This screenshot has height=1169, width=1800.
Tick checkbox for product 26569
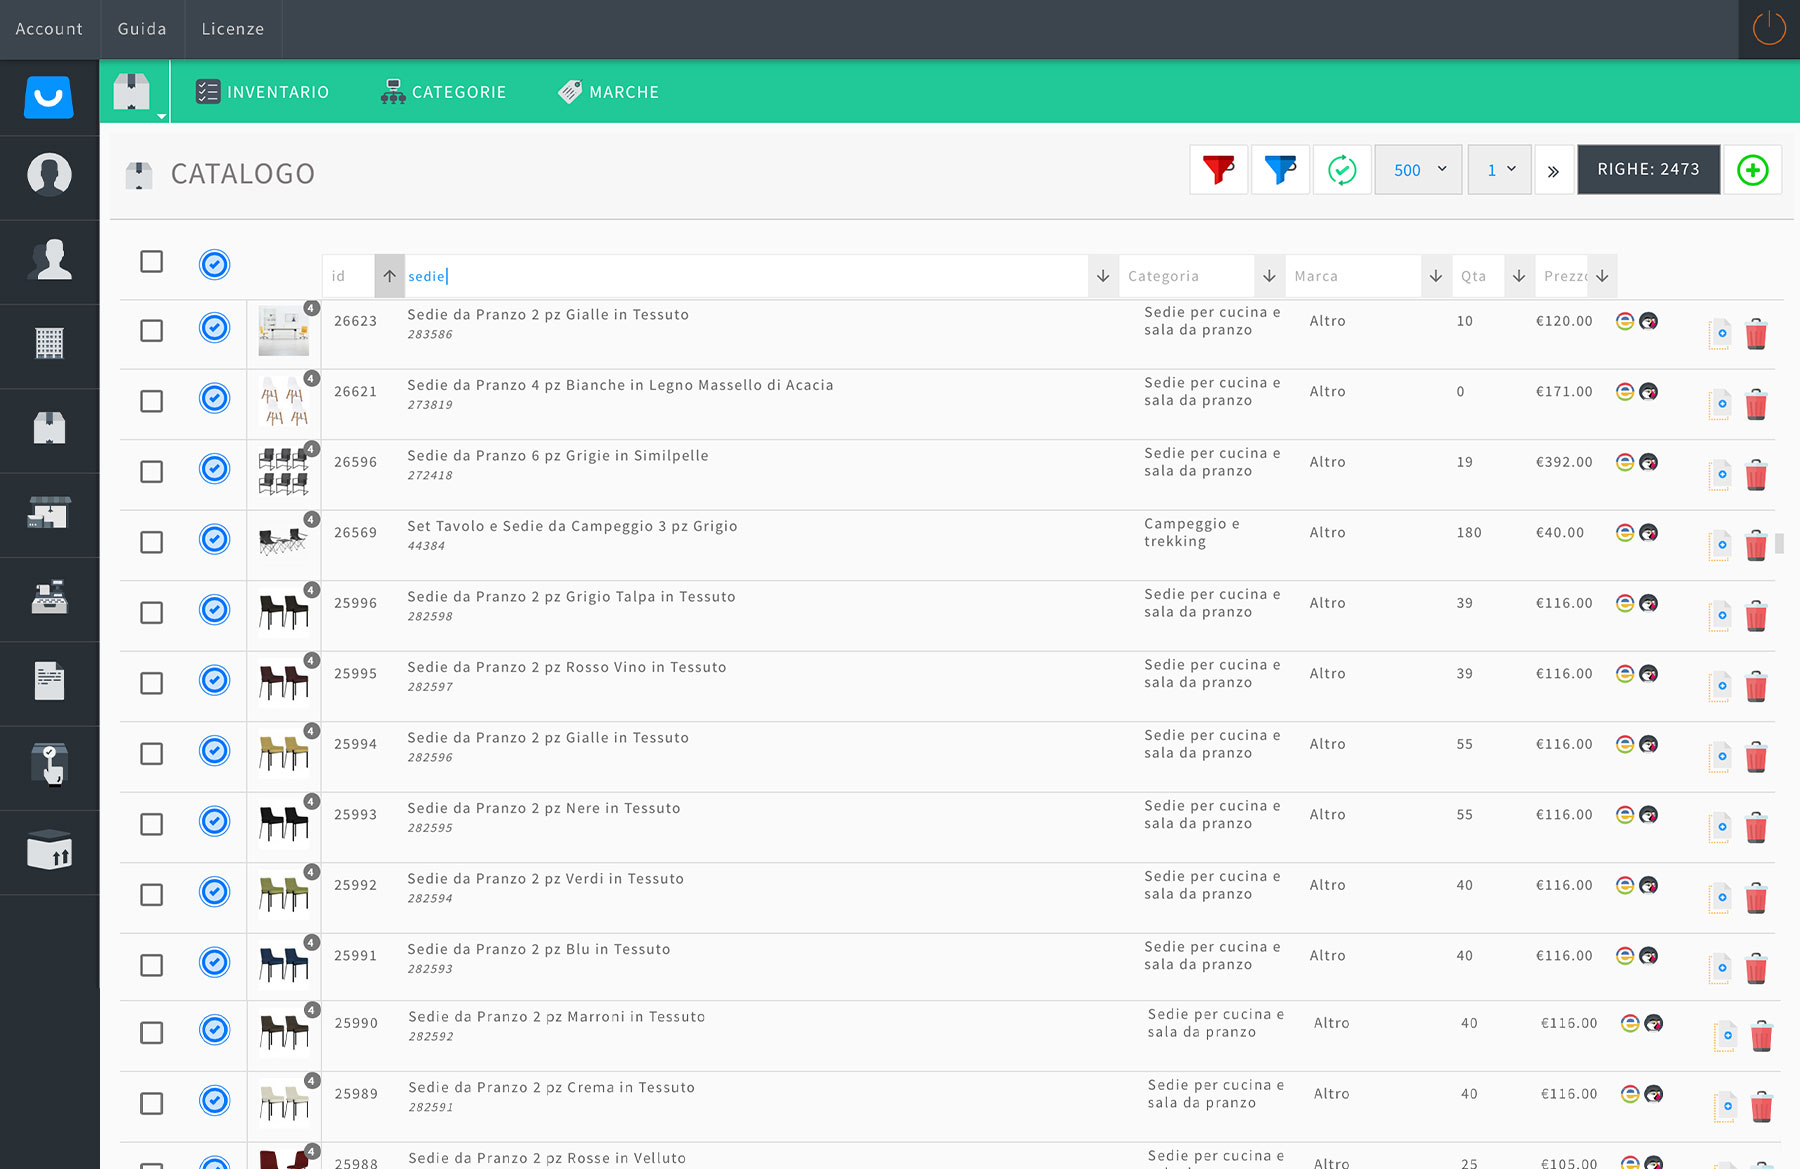[x=151, y=542]
